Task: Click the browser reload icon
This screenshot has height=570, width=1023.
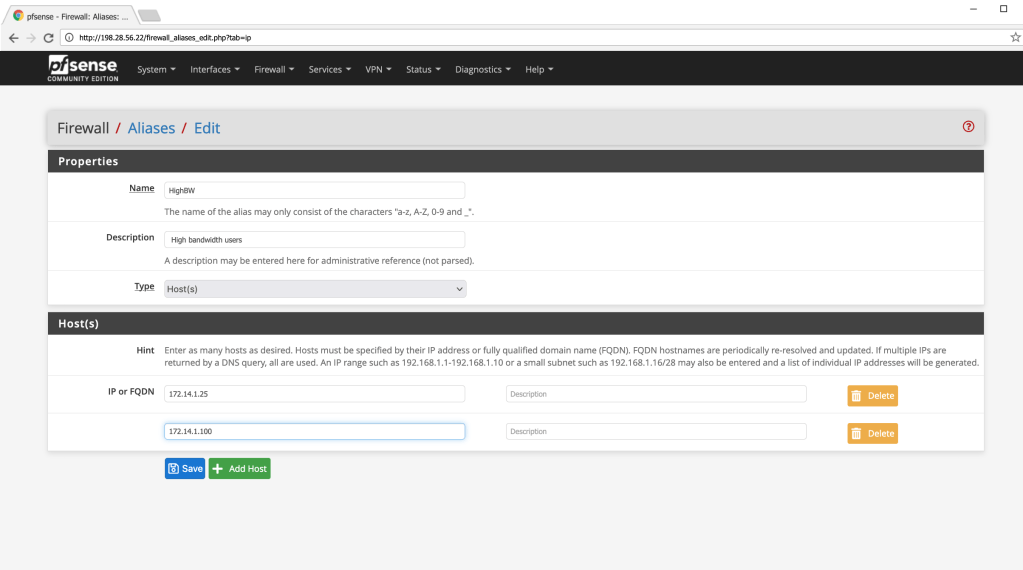Action: point(48,37)
